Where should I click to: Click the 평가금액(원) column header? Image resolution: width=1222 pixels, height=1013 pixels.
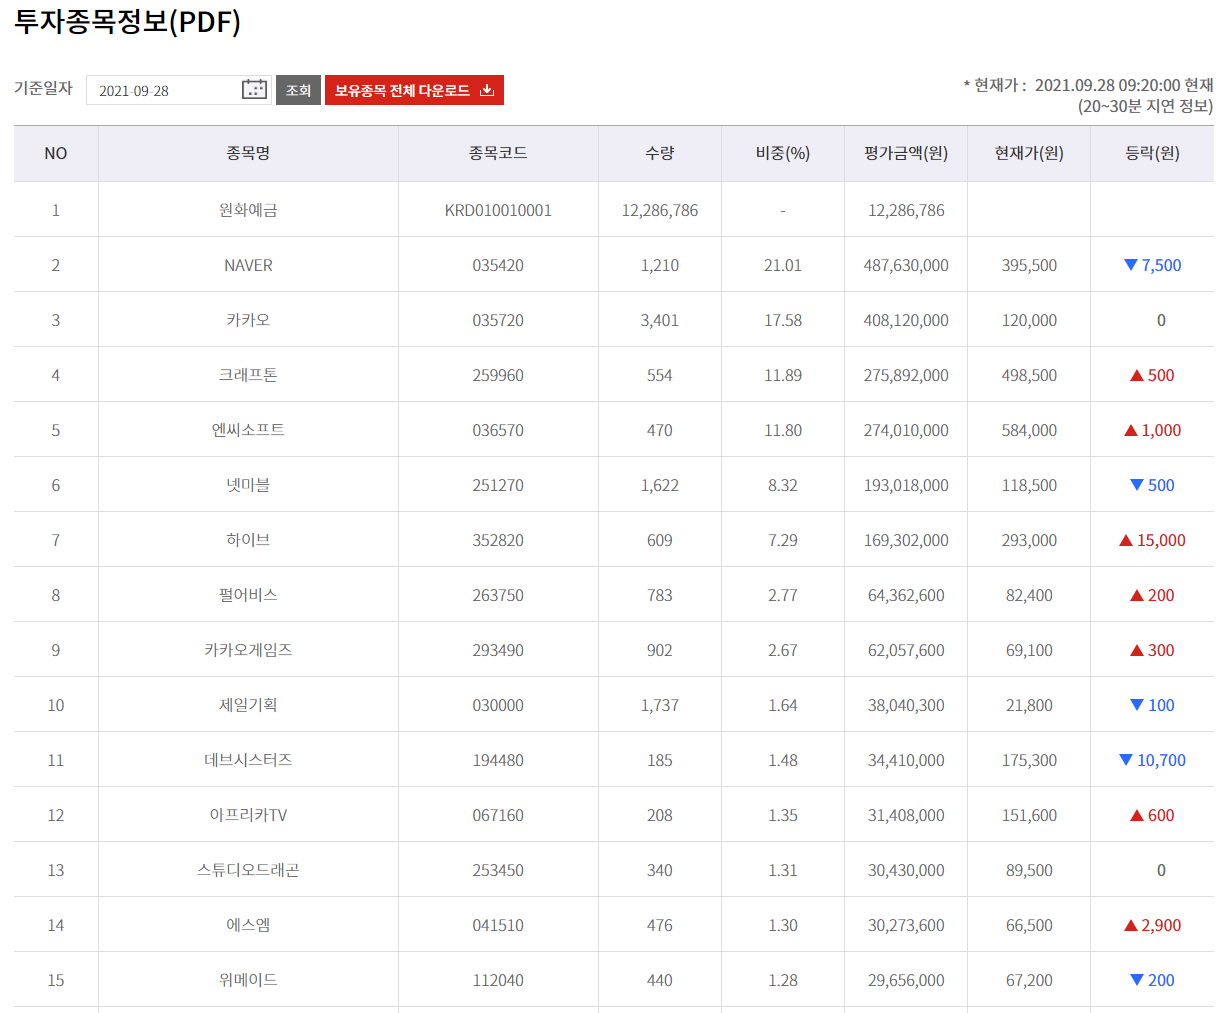click(x=906, y=153)
